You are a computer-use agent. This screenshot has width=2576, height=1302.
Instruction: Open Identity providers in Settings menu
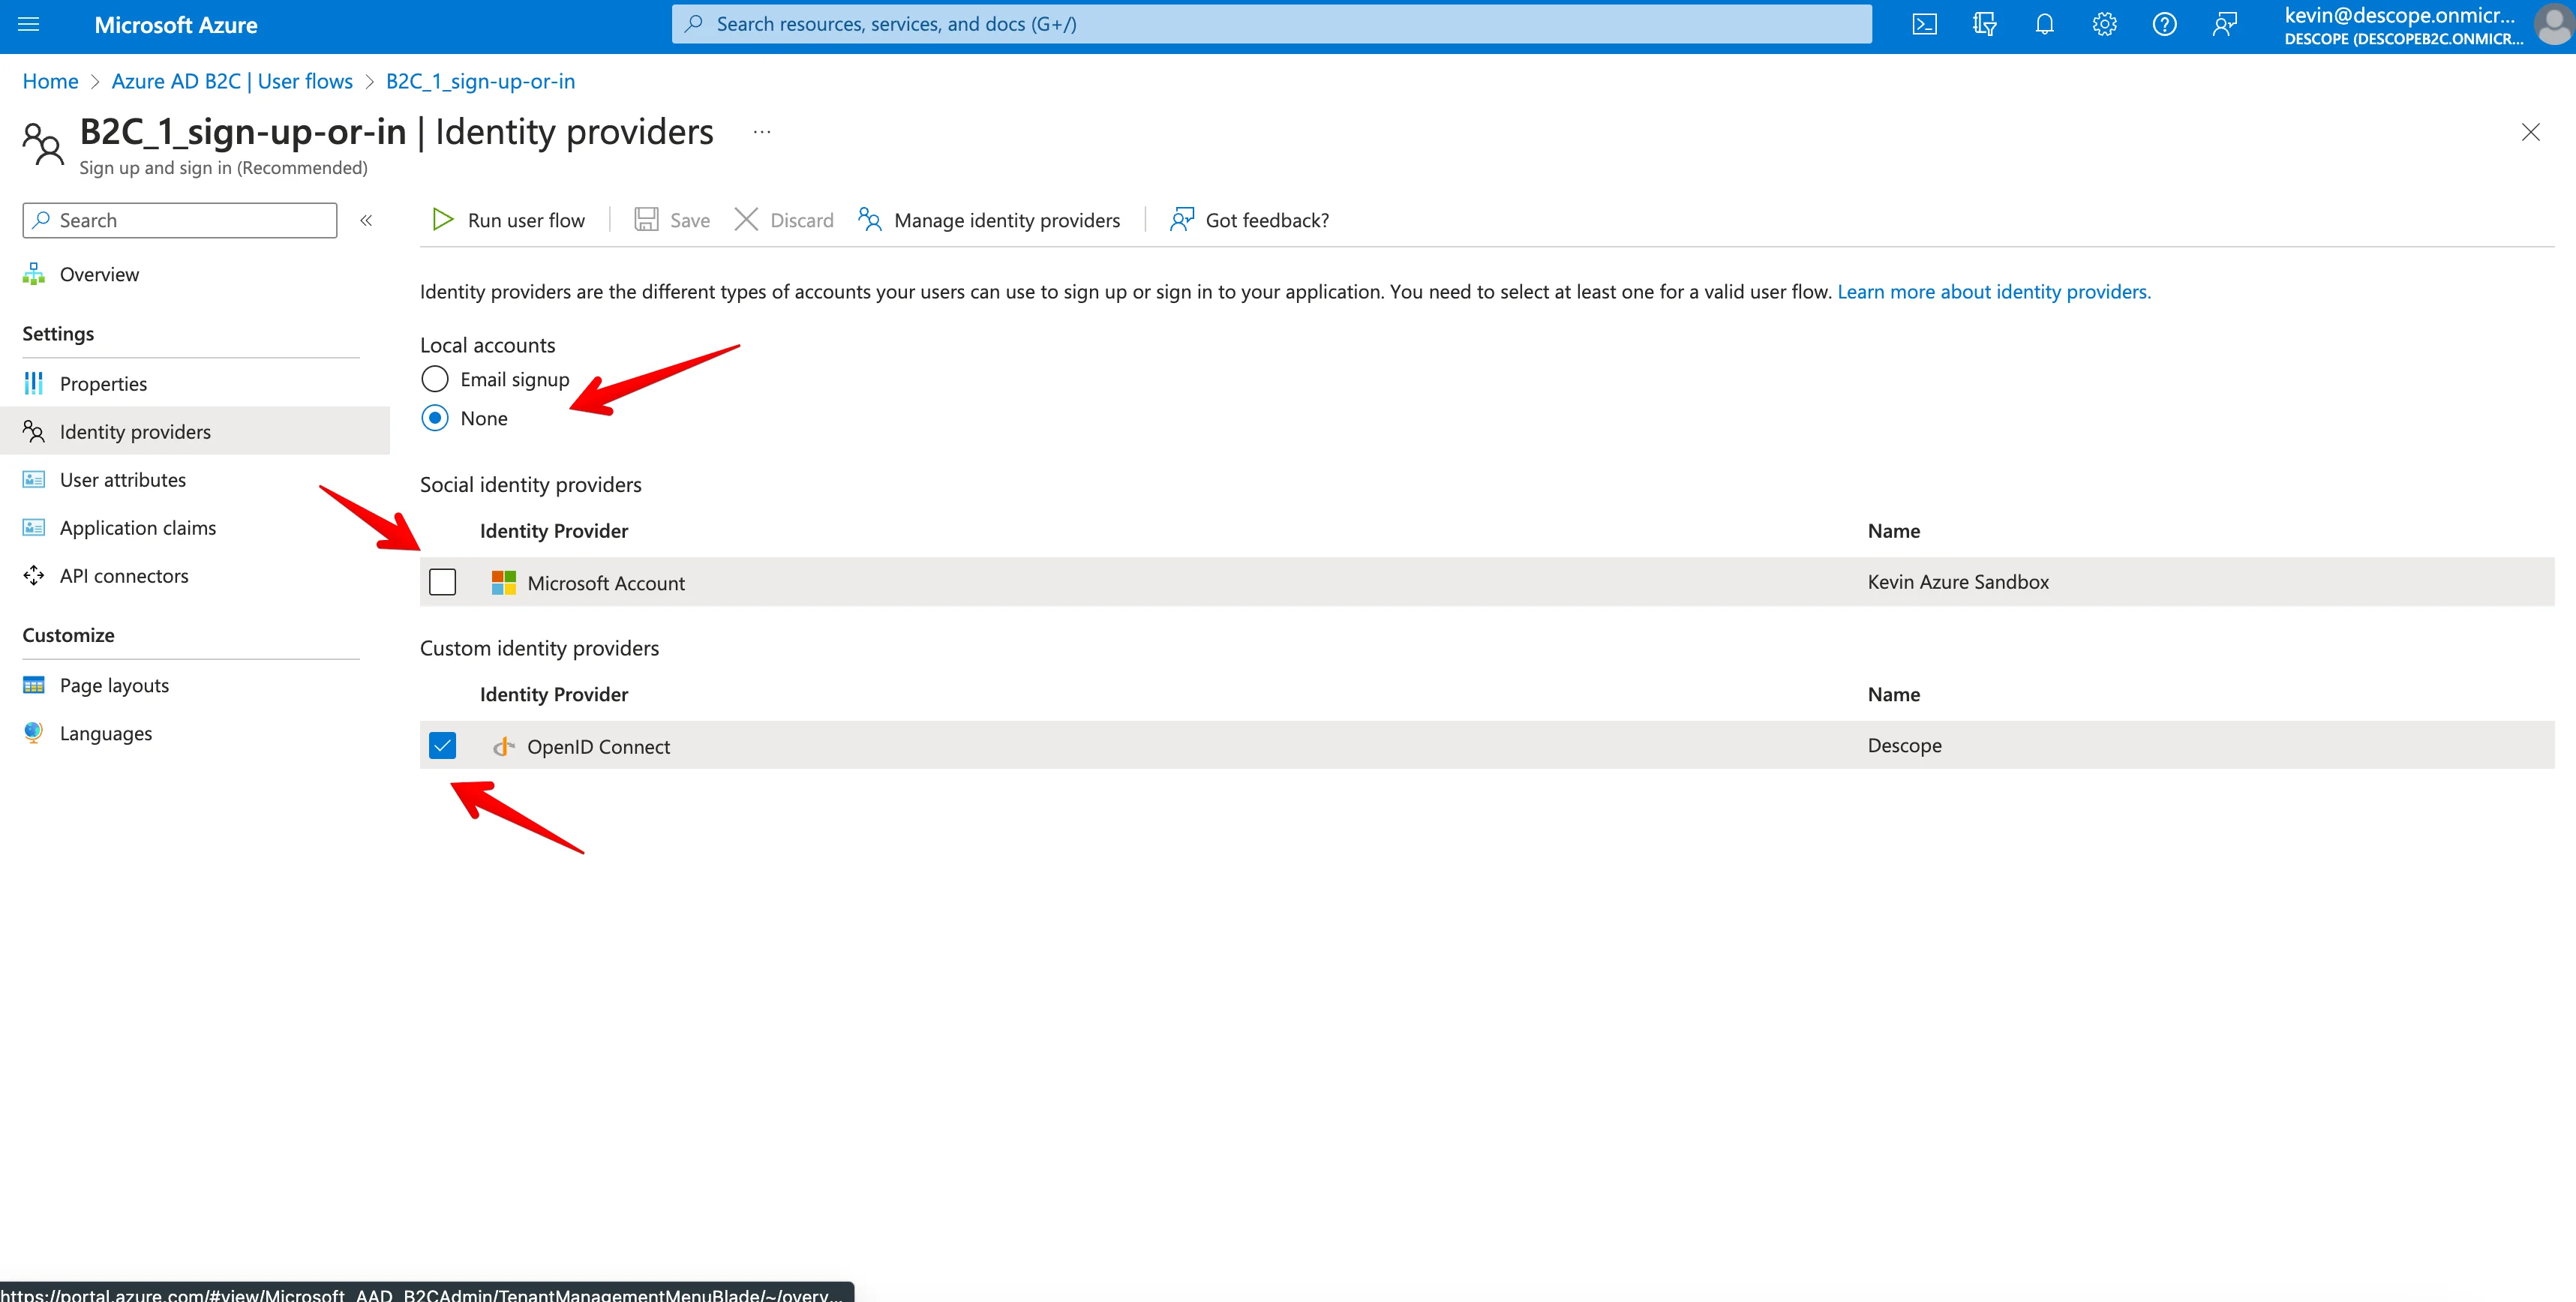(x=134, y=431)
